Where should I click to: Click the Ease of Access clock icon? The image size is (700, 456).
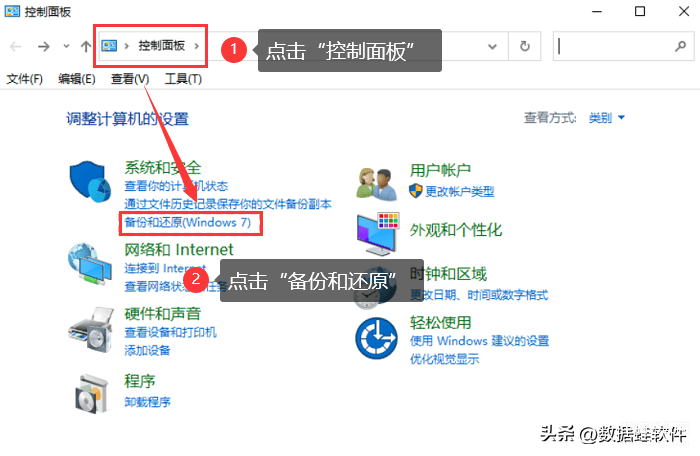point(376,339)
